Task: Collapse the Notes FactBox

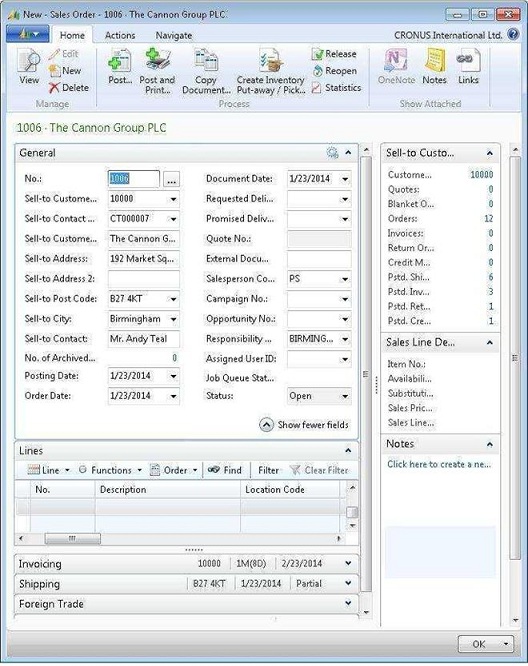Action: click(x=490, y=444)
